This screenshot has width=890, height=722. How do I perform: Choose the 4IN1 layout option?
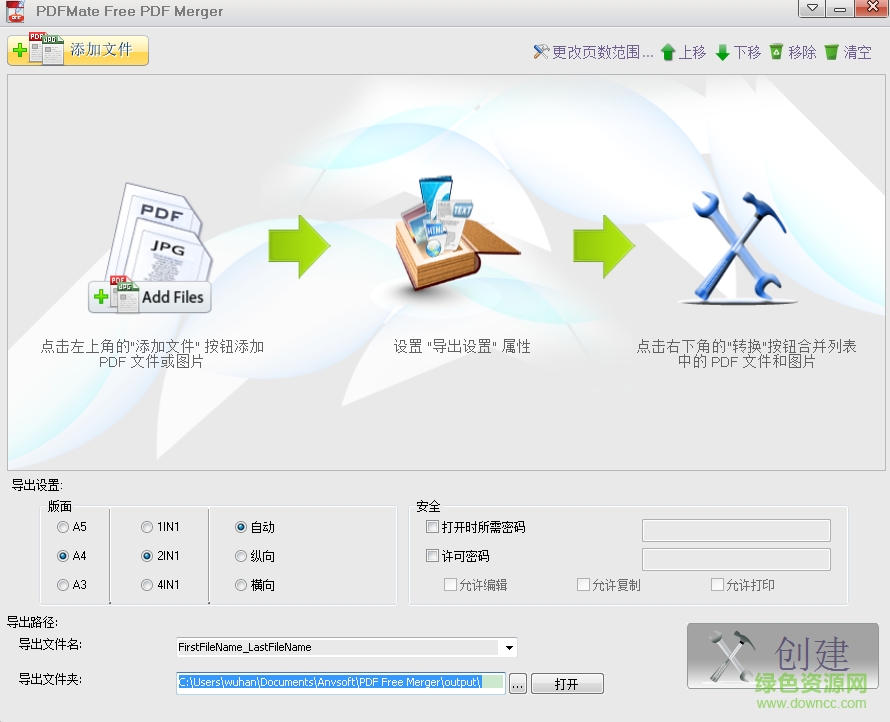[x=144, y=585]
